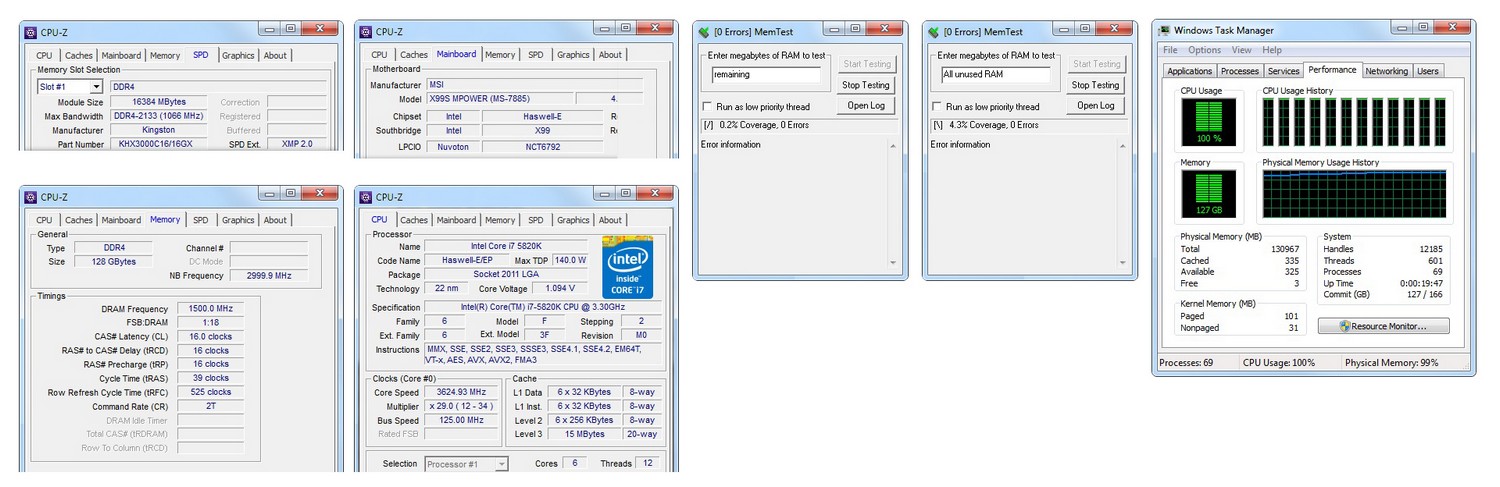Click the scroll-down arrow in the 0.2% coverage MemTest window
1500x487 pixels.
click(x=894, y=263)
